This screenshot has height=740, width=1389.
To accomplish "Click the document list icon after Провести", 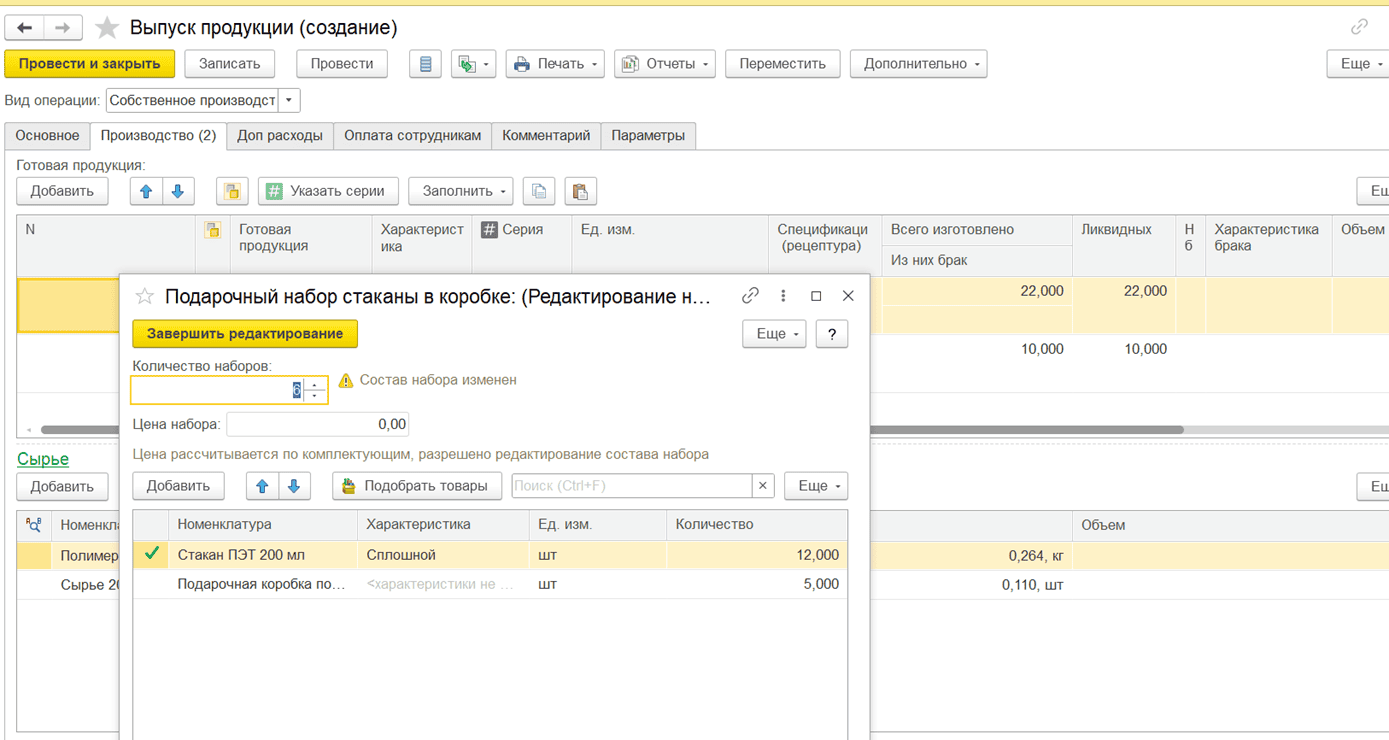I will [425, 64].
